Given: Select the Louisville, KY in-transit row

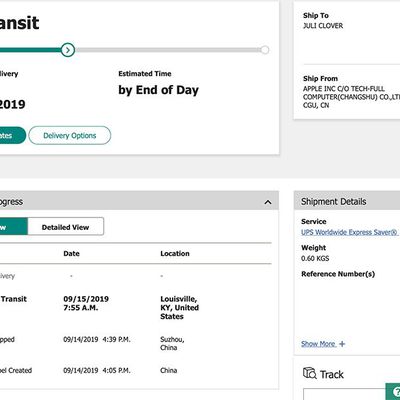Looking at the screenshot, I should (136, 307).
